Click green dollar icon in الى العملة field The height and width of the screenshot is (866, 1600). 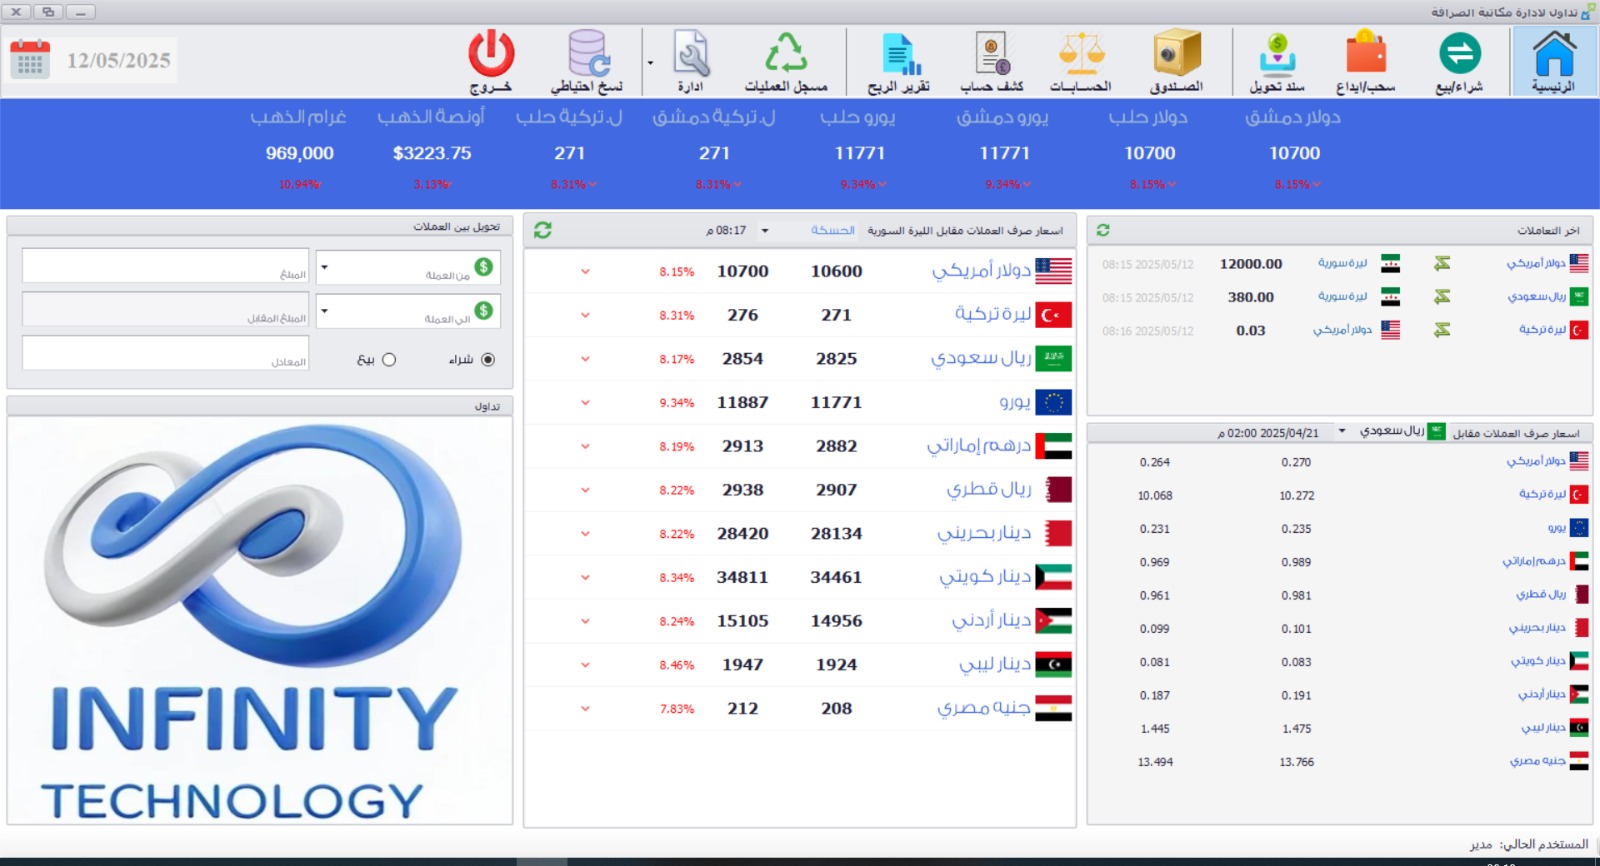tap(484, 310)
